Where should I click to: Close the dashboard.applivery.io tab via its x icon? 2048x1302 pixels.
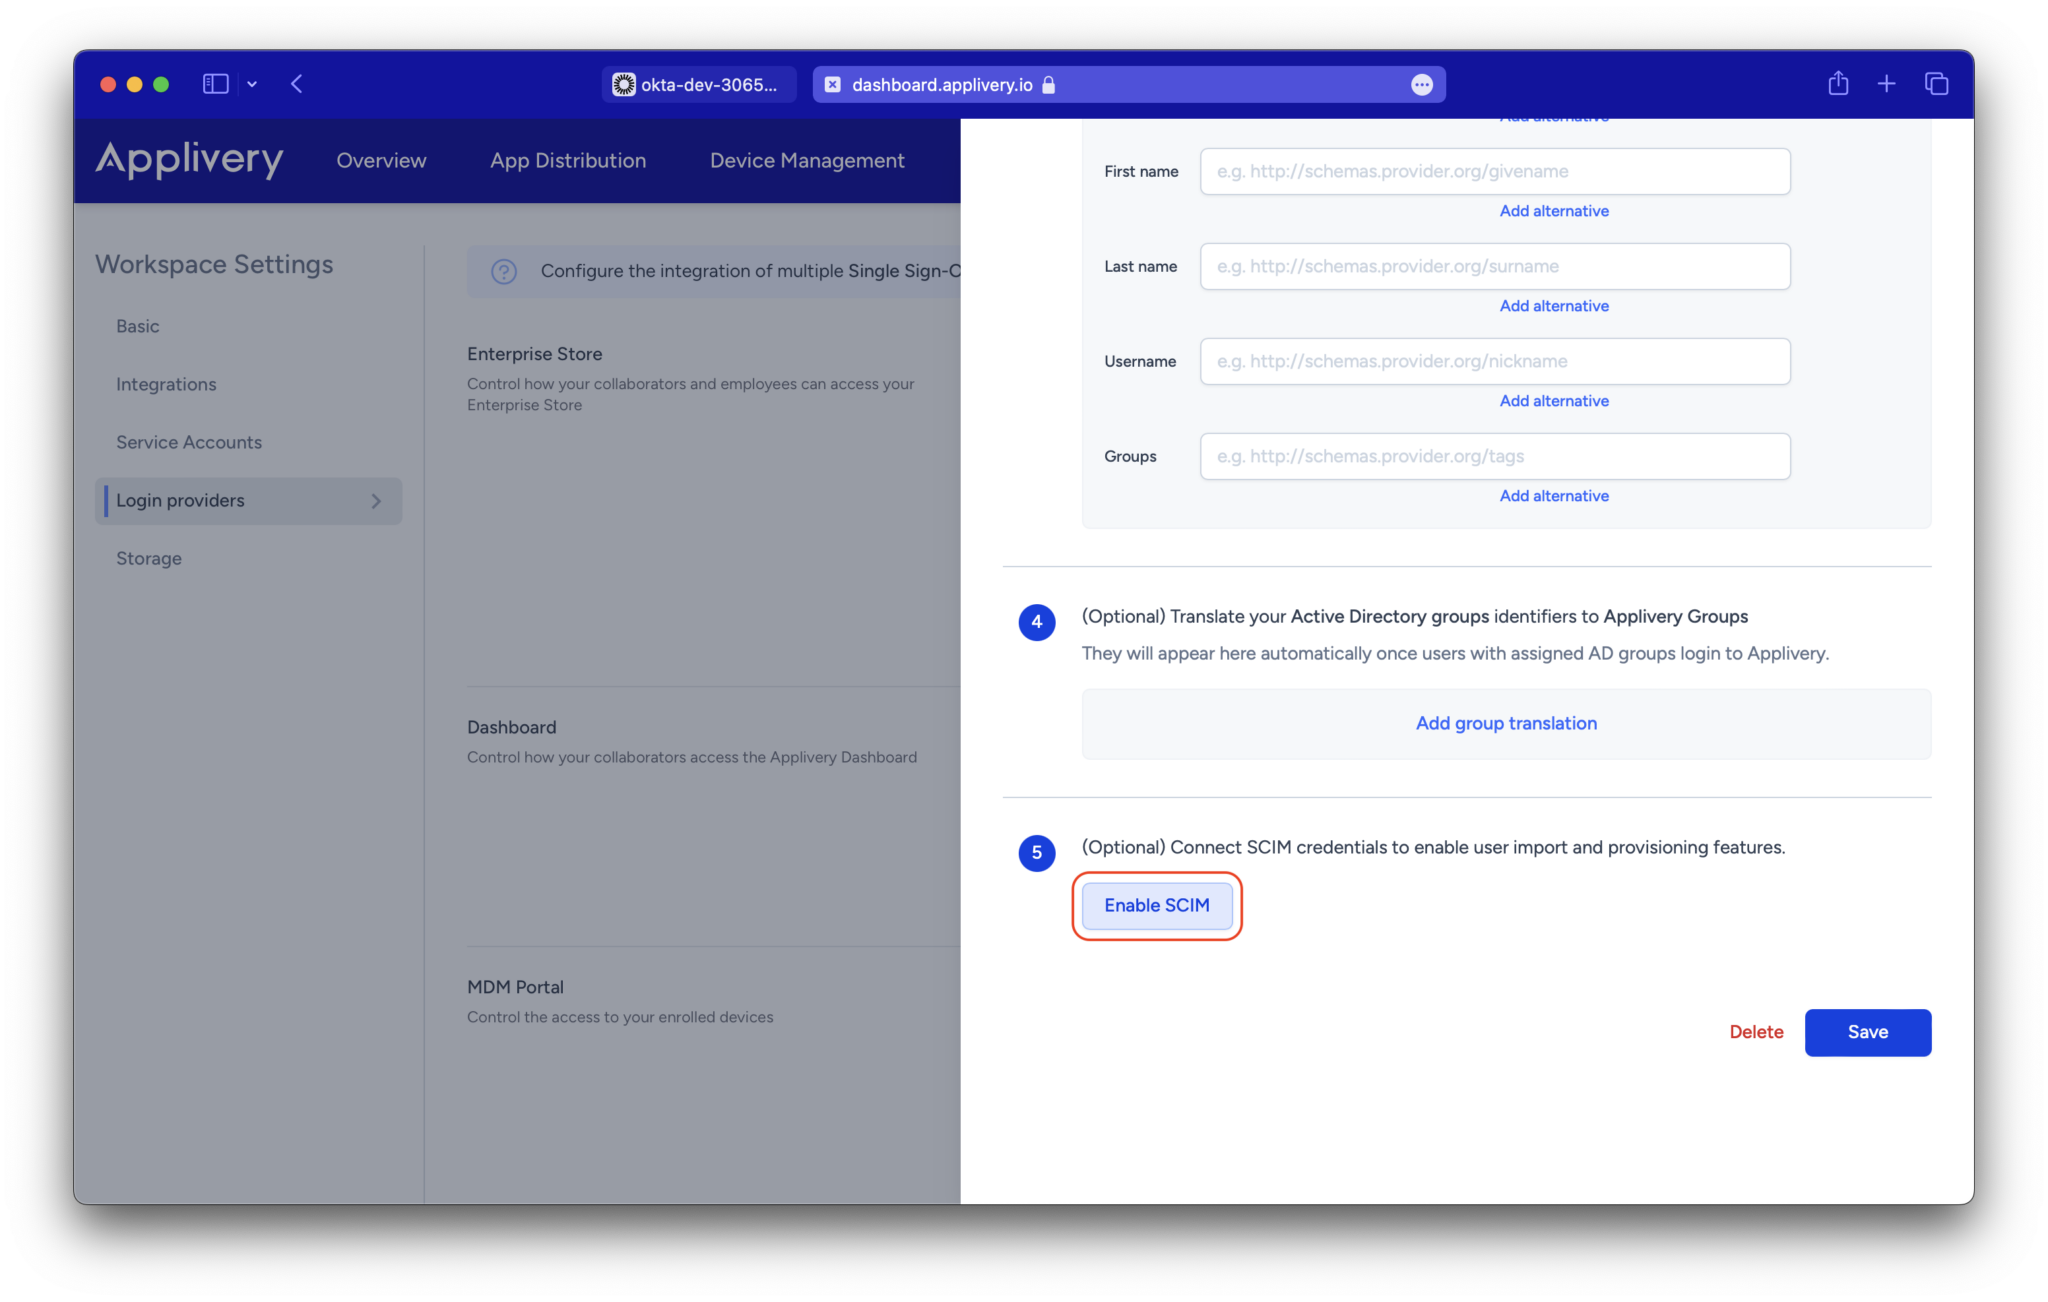[x=832, y=84]
